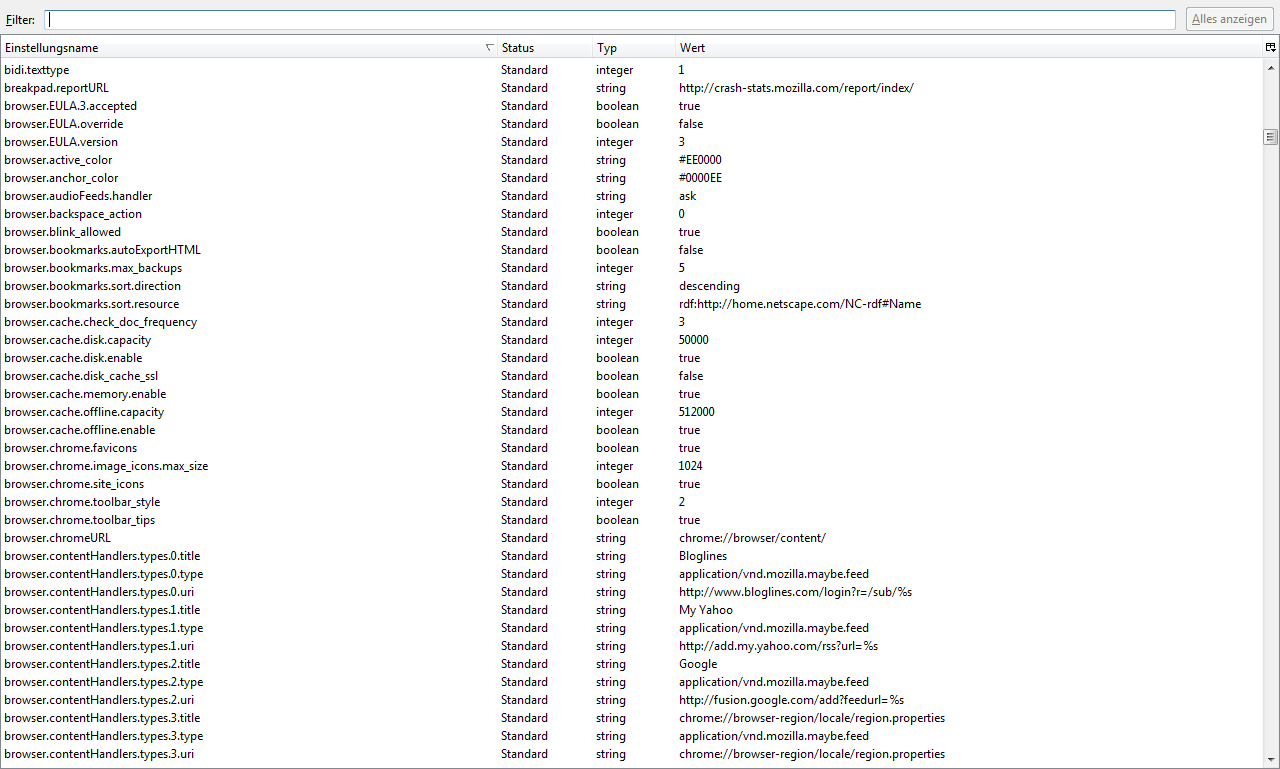Select browser.contentHandlers.types.1.type row
1280x769 pixels.
pos(632,628)
